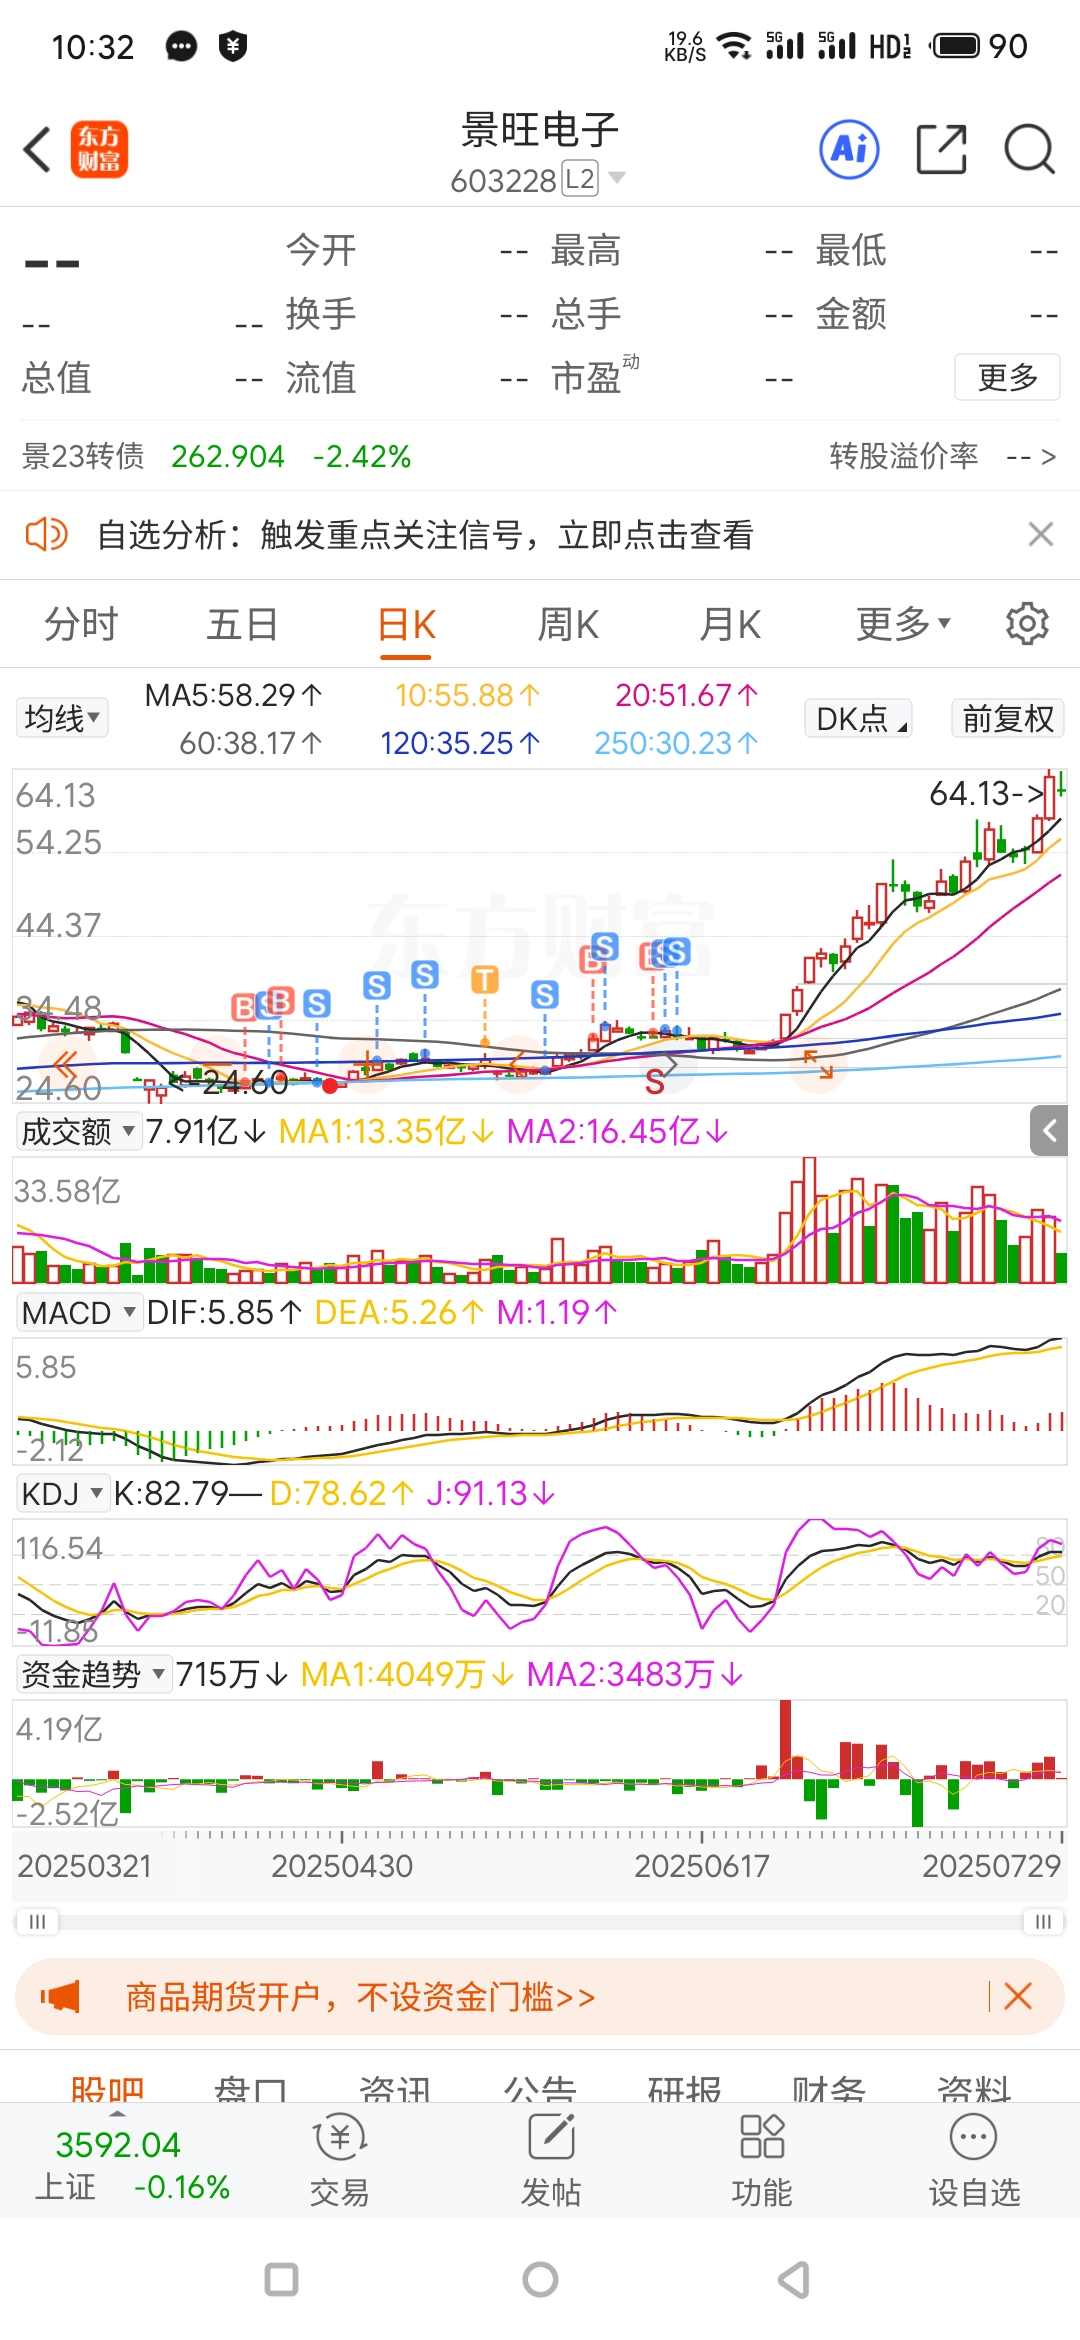The width and height of the screenshot is (1080, 2340).
Task: Expand the stock code 603228 dropdown
Action: tap(617, 178)
